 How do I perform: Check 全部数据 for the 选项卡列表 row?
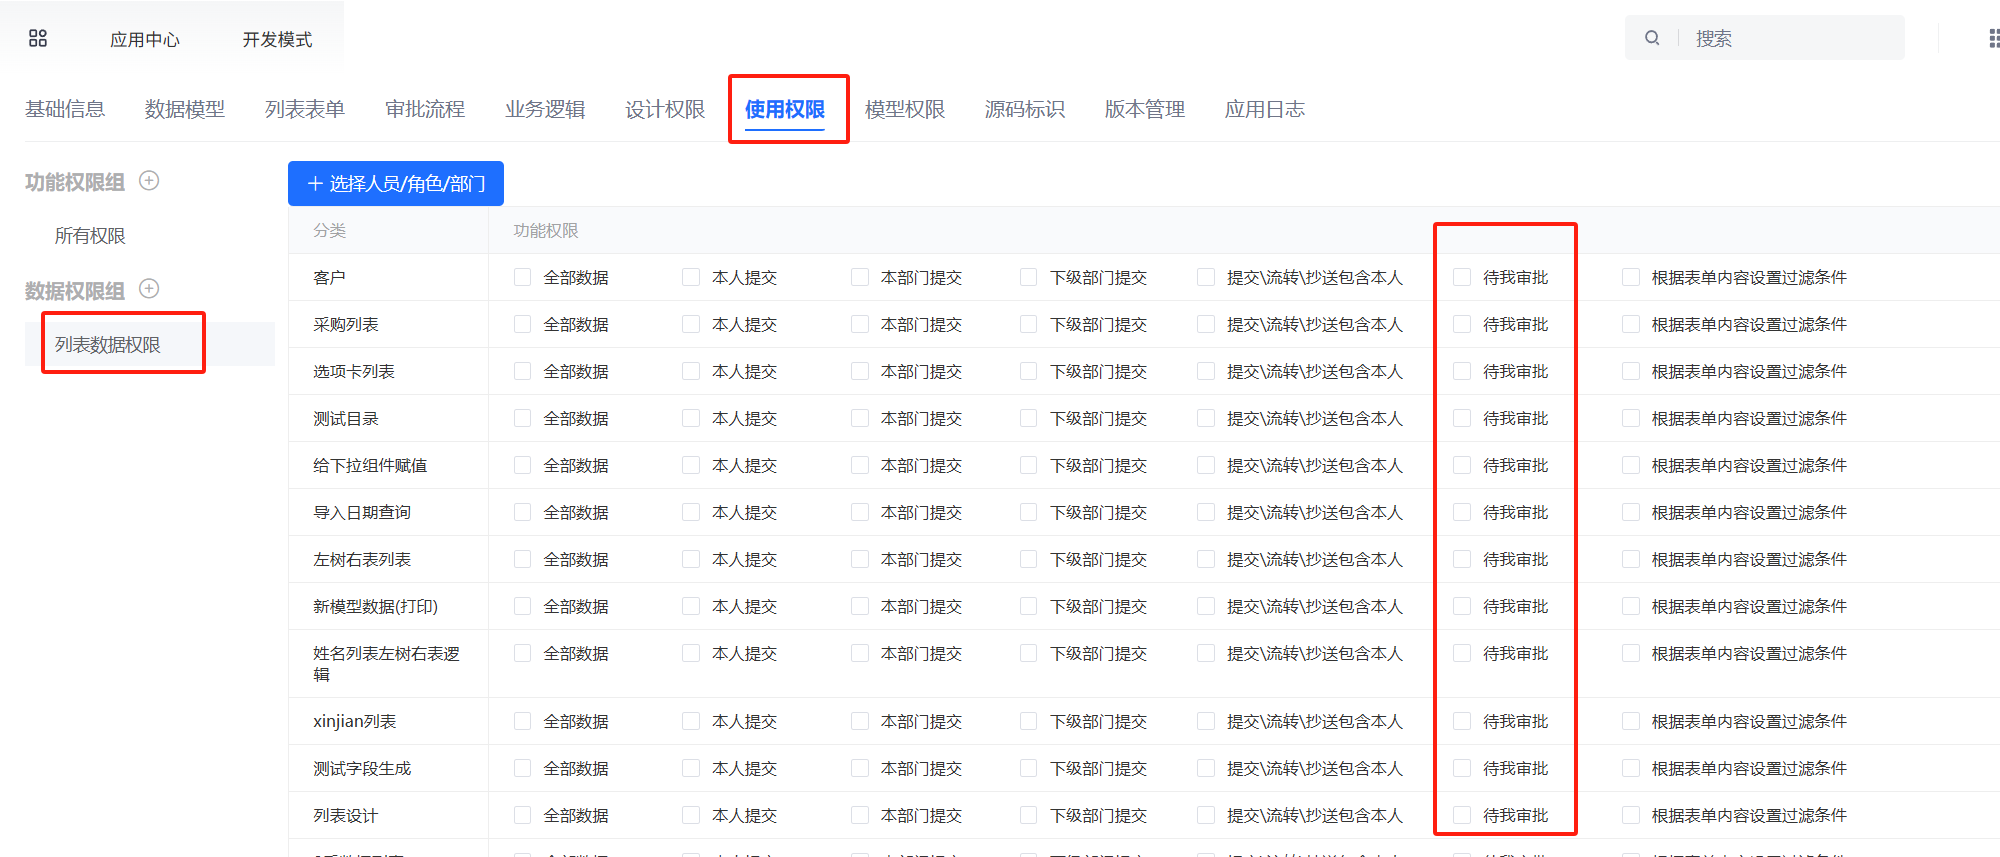(x=522, y=371)
